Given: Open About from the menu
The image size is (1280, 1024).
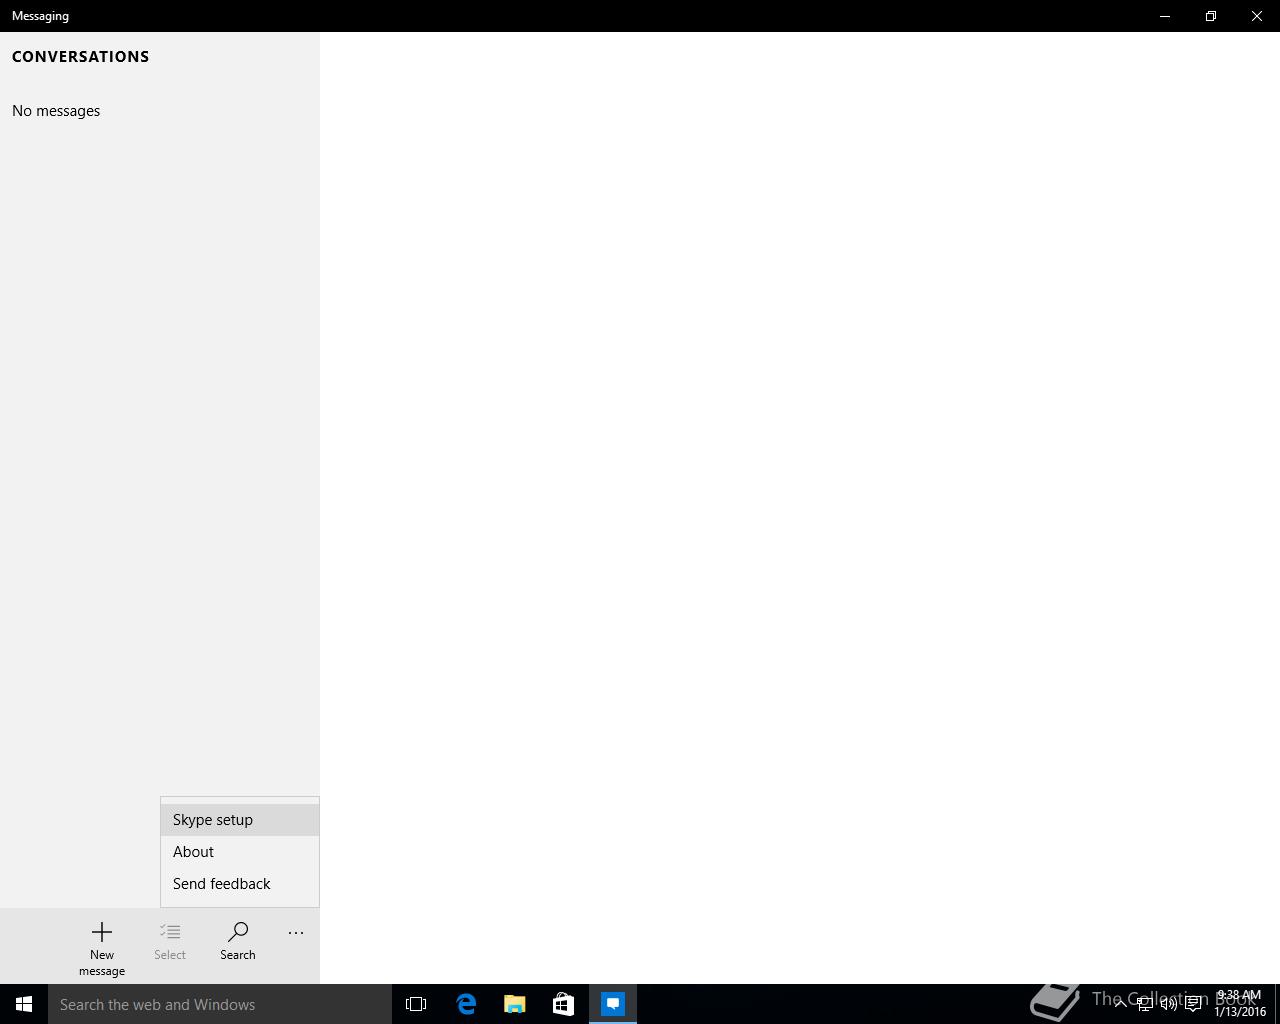Looking at the screenshot, I should [240, 852].
